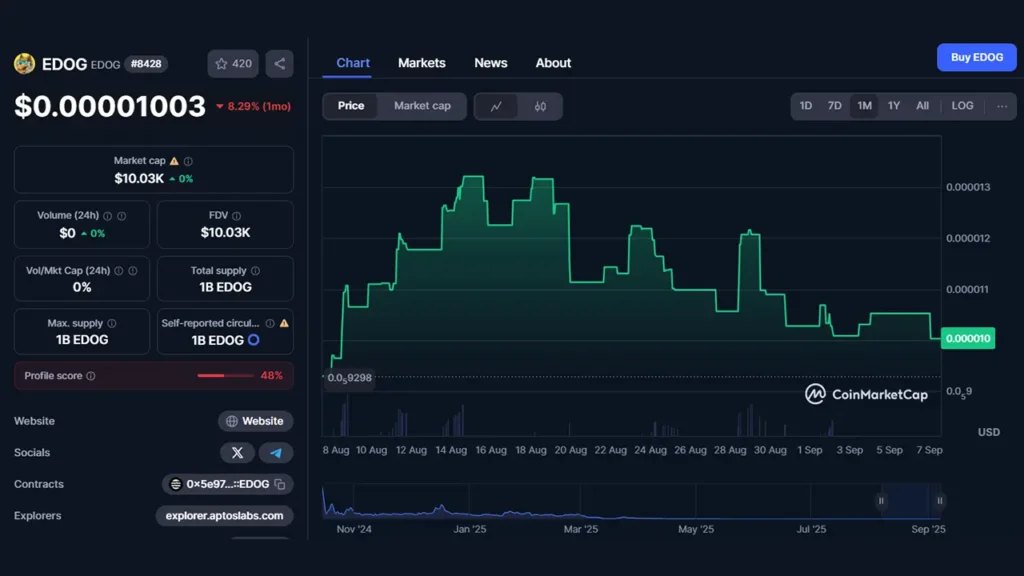
Task: Click the Jan '25 overview axis label
Action: [x=470, y=529]
